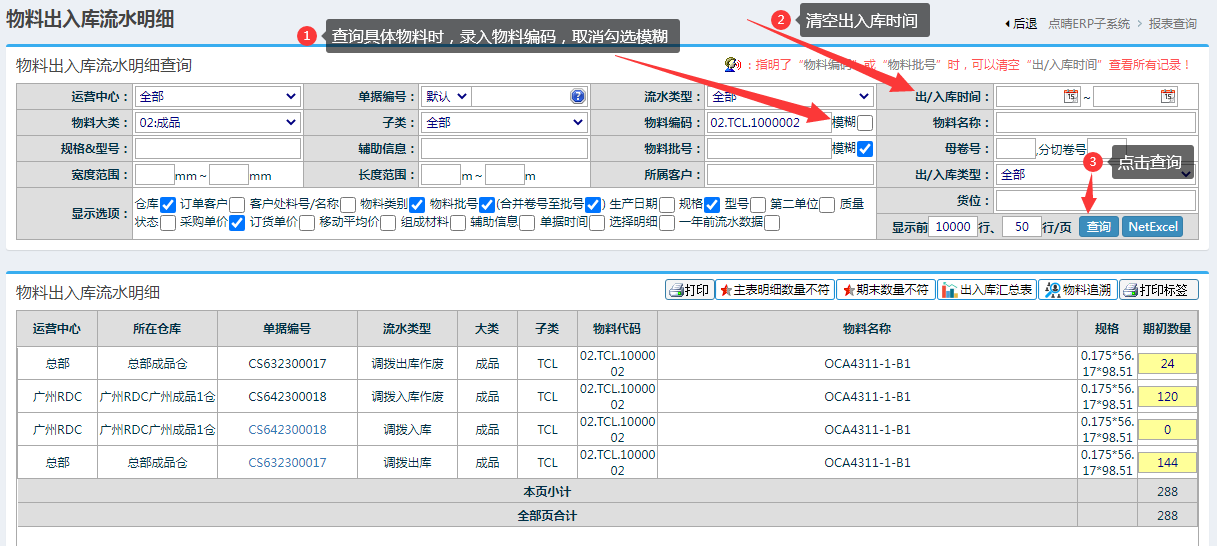Click 期末数量不符 star button
Viewport: 1217px width, 546px height.
[885, 290]
